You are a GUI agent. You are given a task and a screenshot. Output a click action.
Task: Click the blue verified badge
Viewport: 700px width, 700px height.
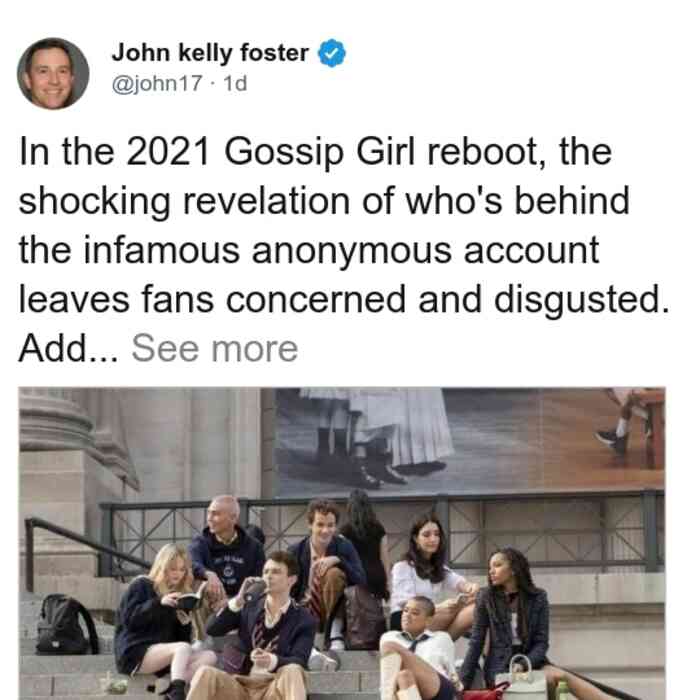331,53
